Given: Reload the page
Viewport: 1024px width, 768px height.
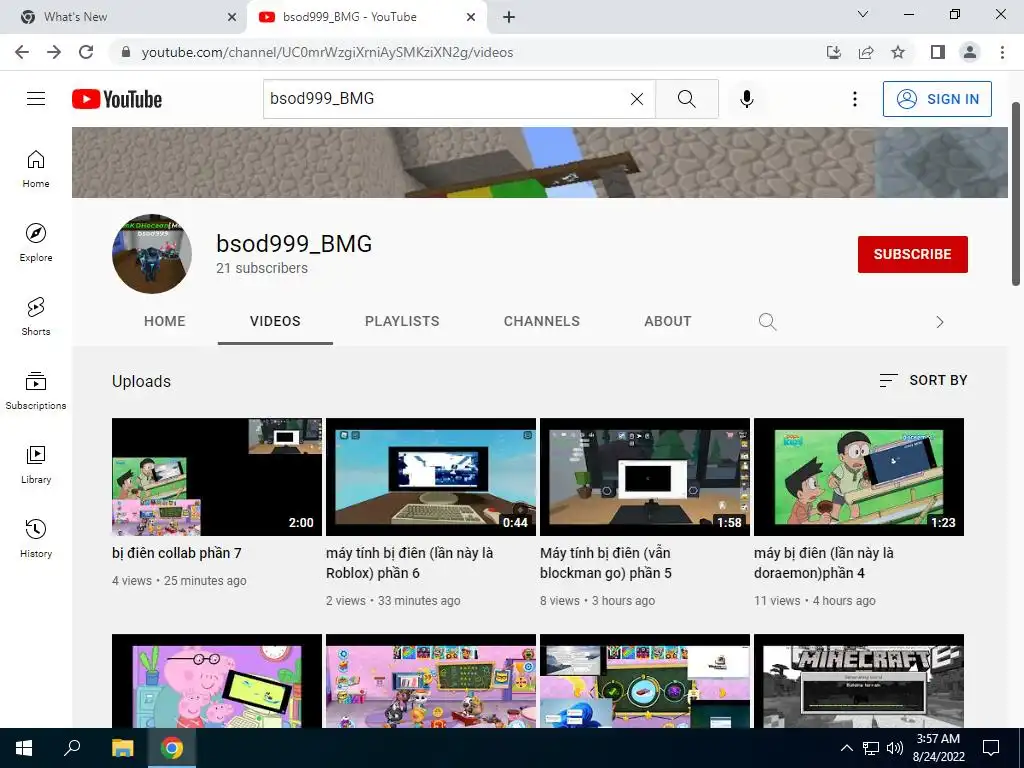Looking at the screenshot, I should tap(86, 52).
